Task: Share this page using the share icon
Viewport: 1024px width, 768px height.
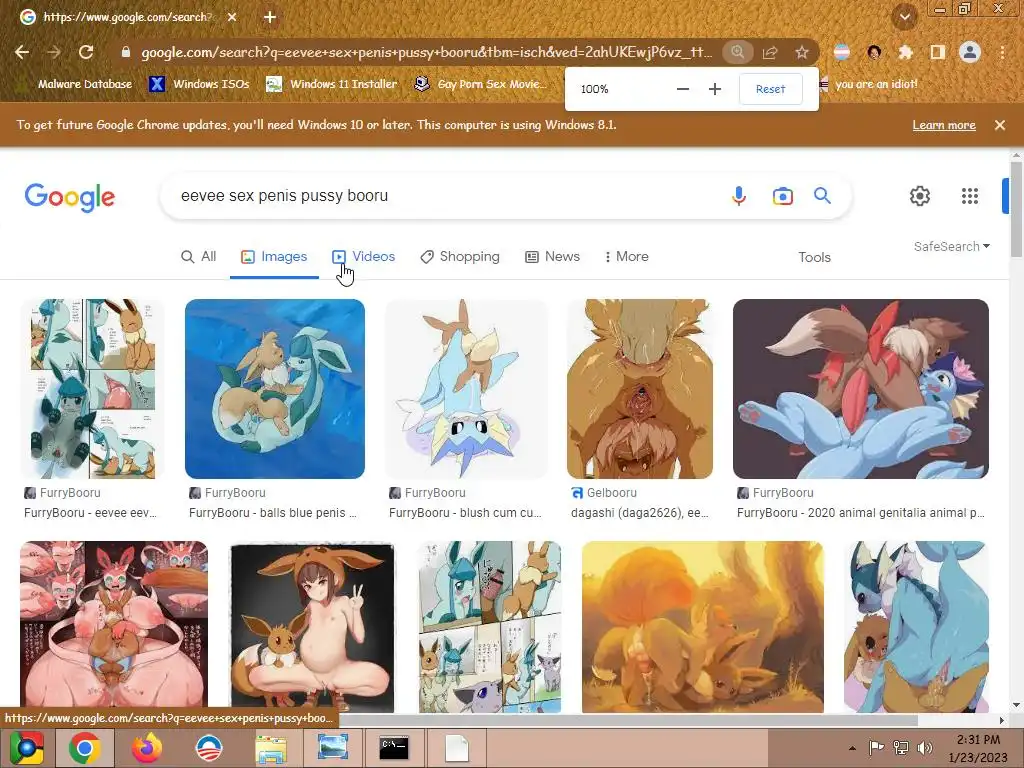Action: pos(770,52)
